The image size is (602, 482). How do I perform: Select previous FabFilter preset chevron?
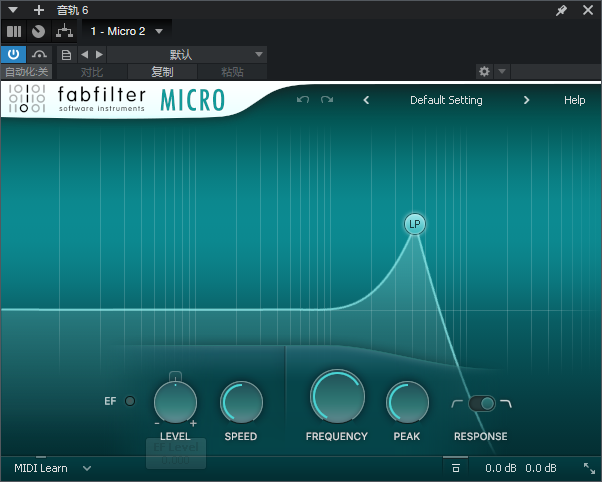coord(366,100)
